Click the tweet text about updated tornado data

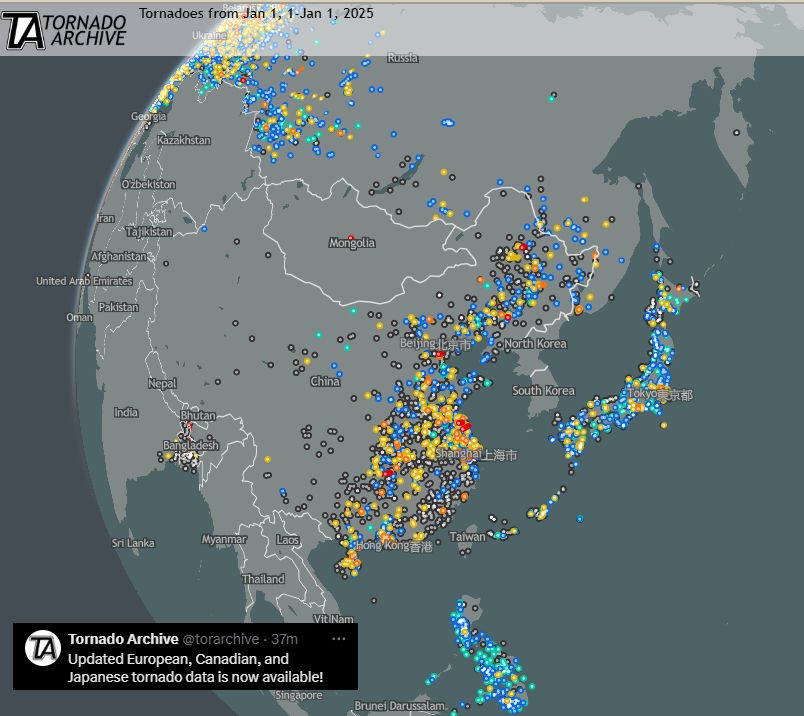tap(195, 668)
